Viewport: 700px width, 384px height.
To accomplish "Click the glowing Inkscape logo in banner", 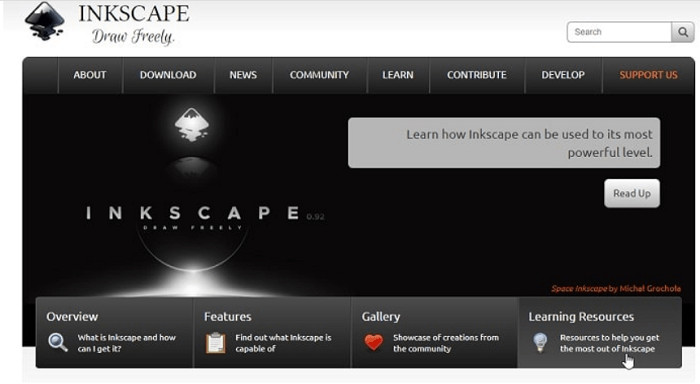I will [192, 125].
